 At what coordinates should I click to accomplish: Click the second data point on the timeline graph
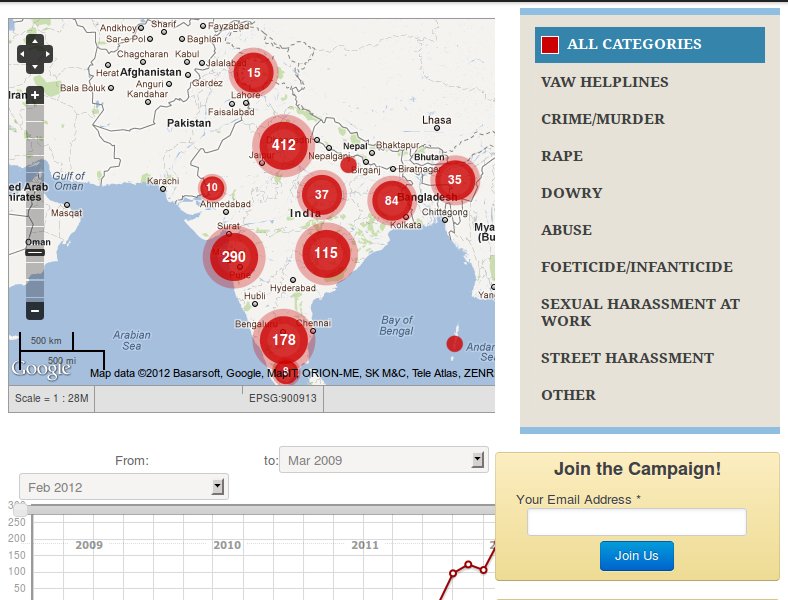coord(468,564)
